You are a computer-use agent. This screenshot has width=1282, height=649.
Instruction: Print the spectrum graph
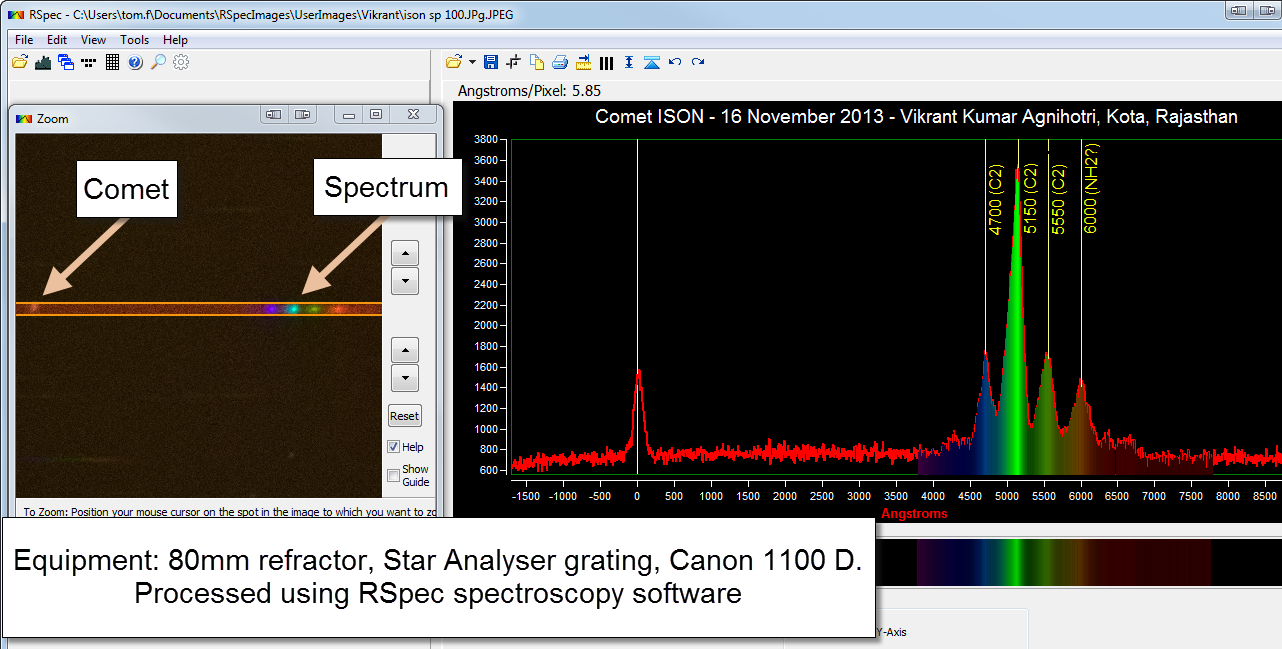[x=560, y=62]
